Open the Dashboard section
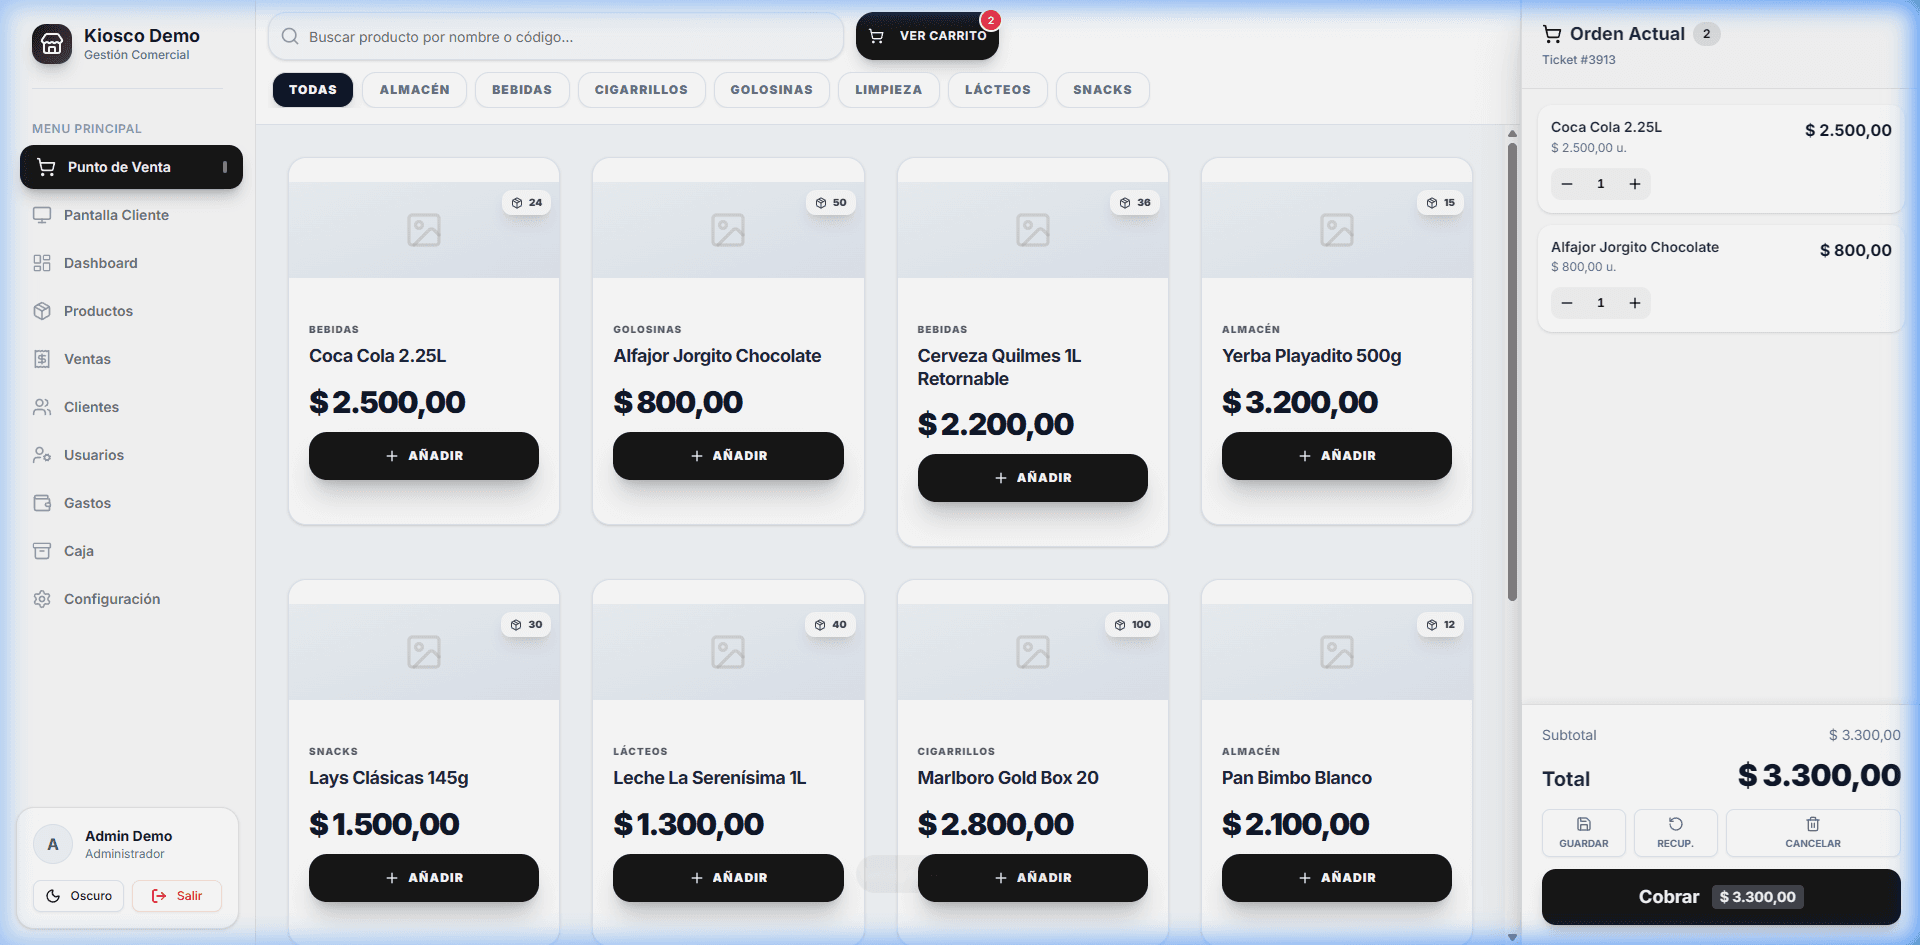This screenshot has width=1920, height=945. 100,263
